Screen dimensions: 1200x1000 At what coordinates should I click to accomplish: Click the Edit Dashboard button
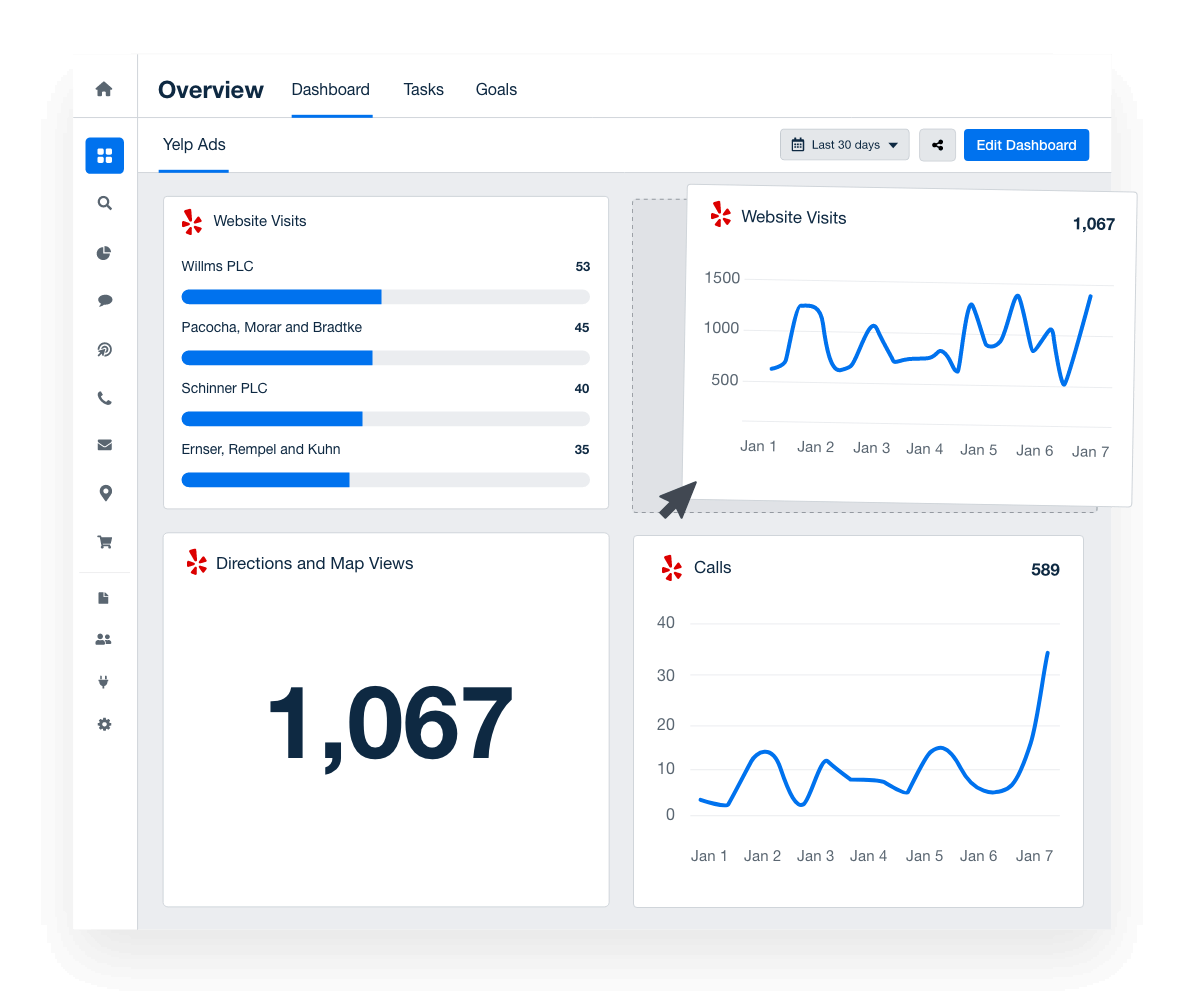pos(1026,145)
